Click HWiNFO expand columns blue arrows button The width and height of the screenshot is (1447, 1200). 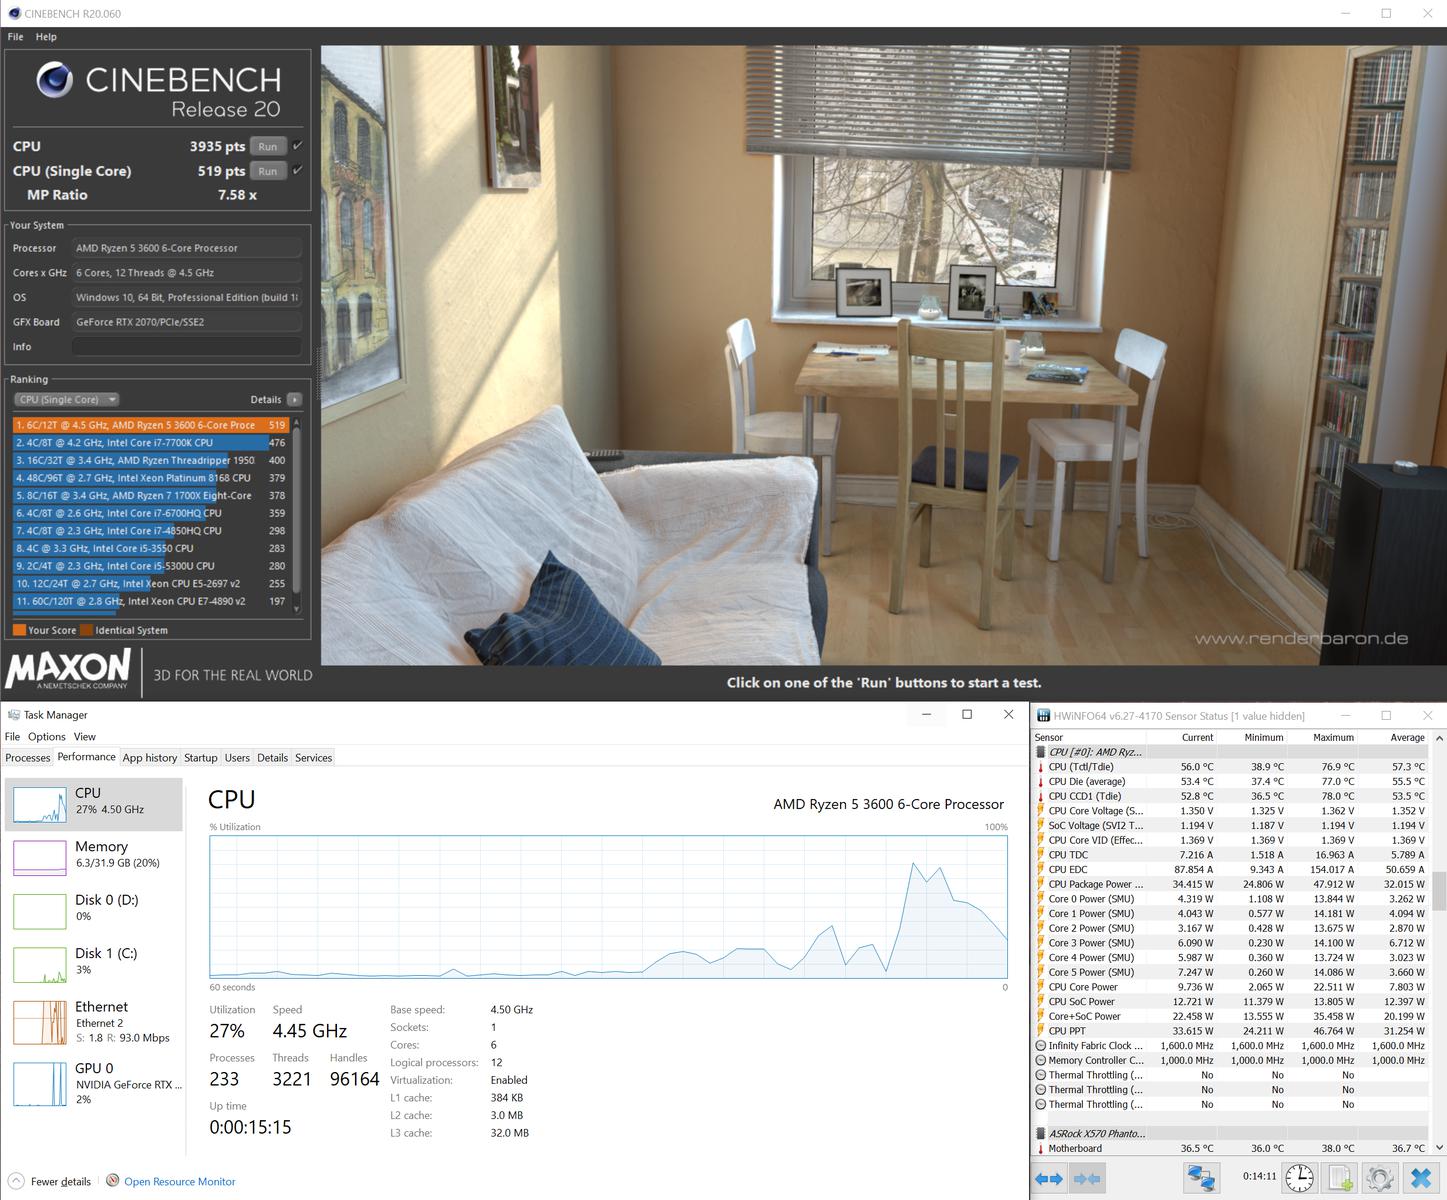[x=1049, y=1179]
